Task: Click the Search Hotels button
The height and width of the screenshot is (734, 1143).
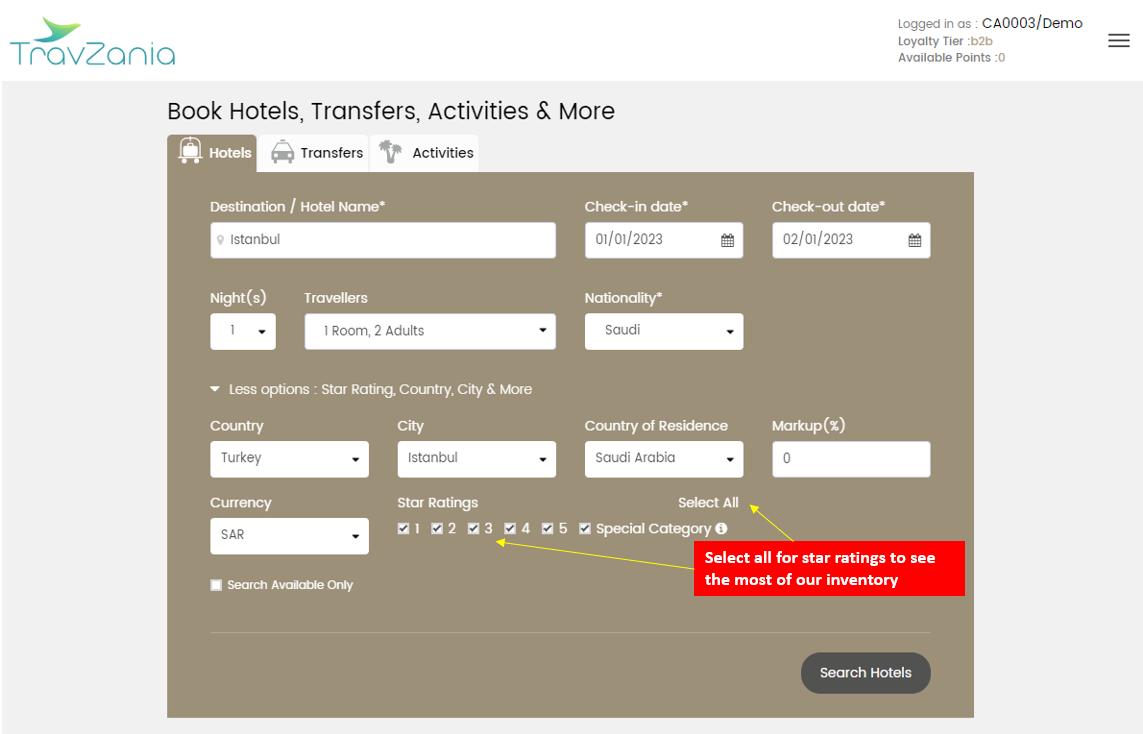Action: (865, 673)
